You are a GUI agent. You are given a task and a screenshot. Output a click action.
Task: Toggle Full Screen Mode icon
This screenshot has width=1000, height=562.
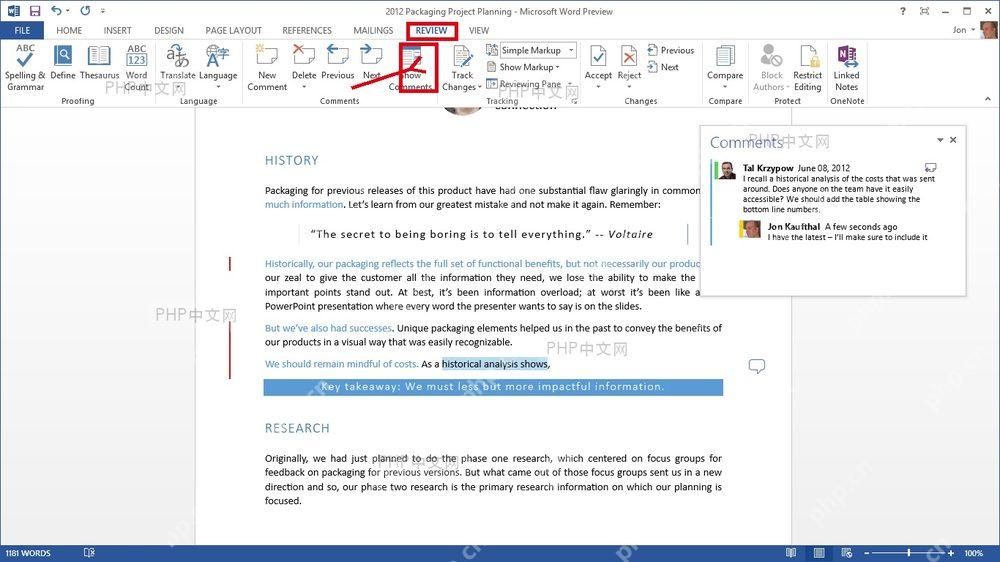click(924, 11)
